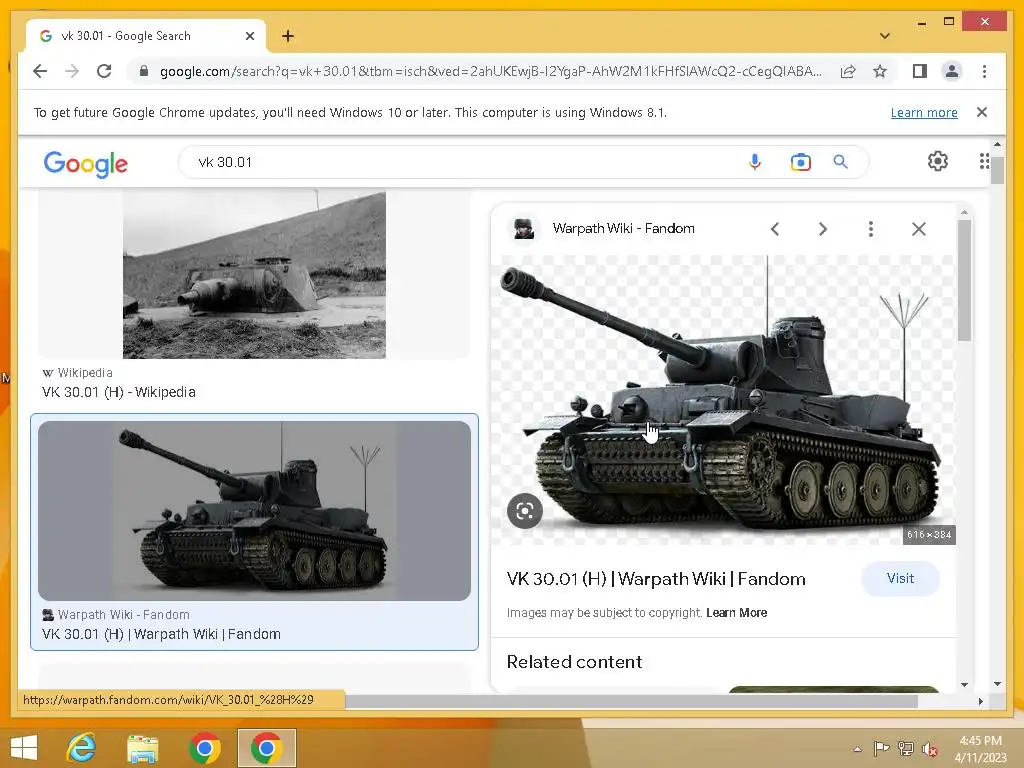Open VK 30.01 (H) | Warpath Wiki result caption
The width and height of the screenshot is (1024, 768).
(x=161, y=634)
